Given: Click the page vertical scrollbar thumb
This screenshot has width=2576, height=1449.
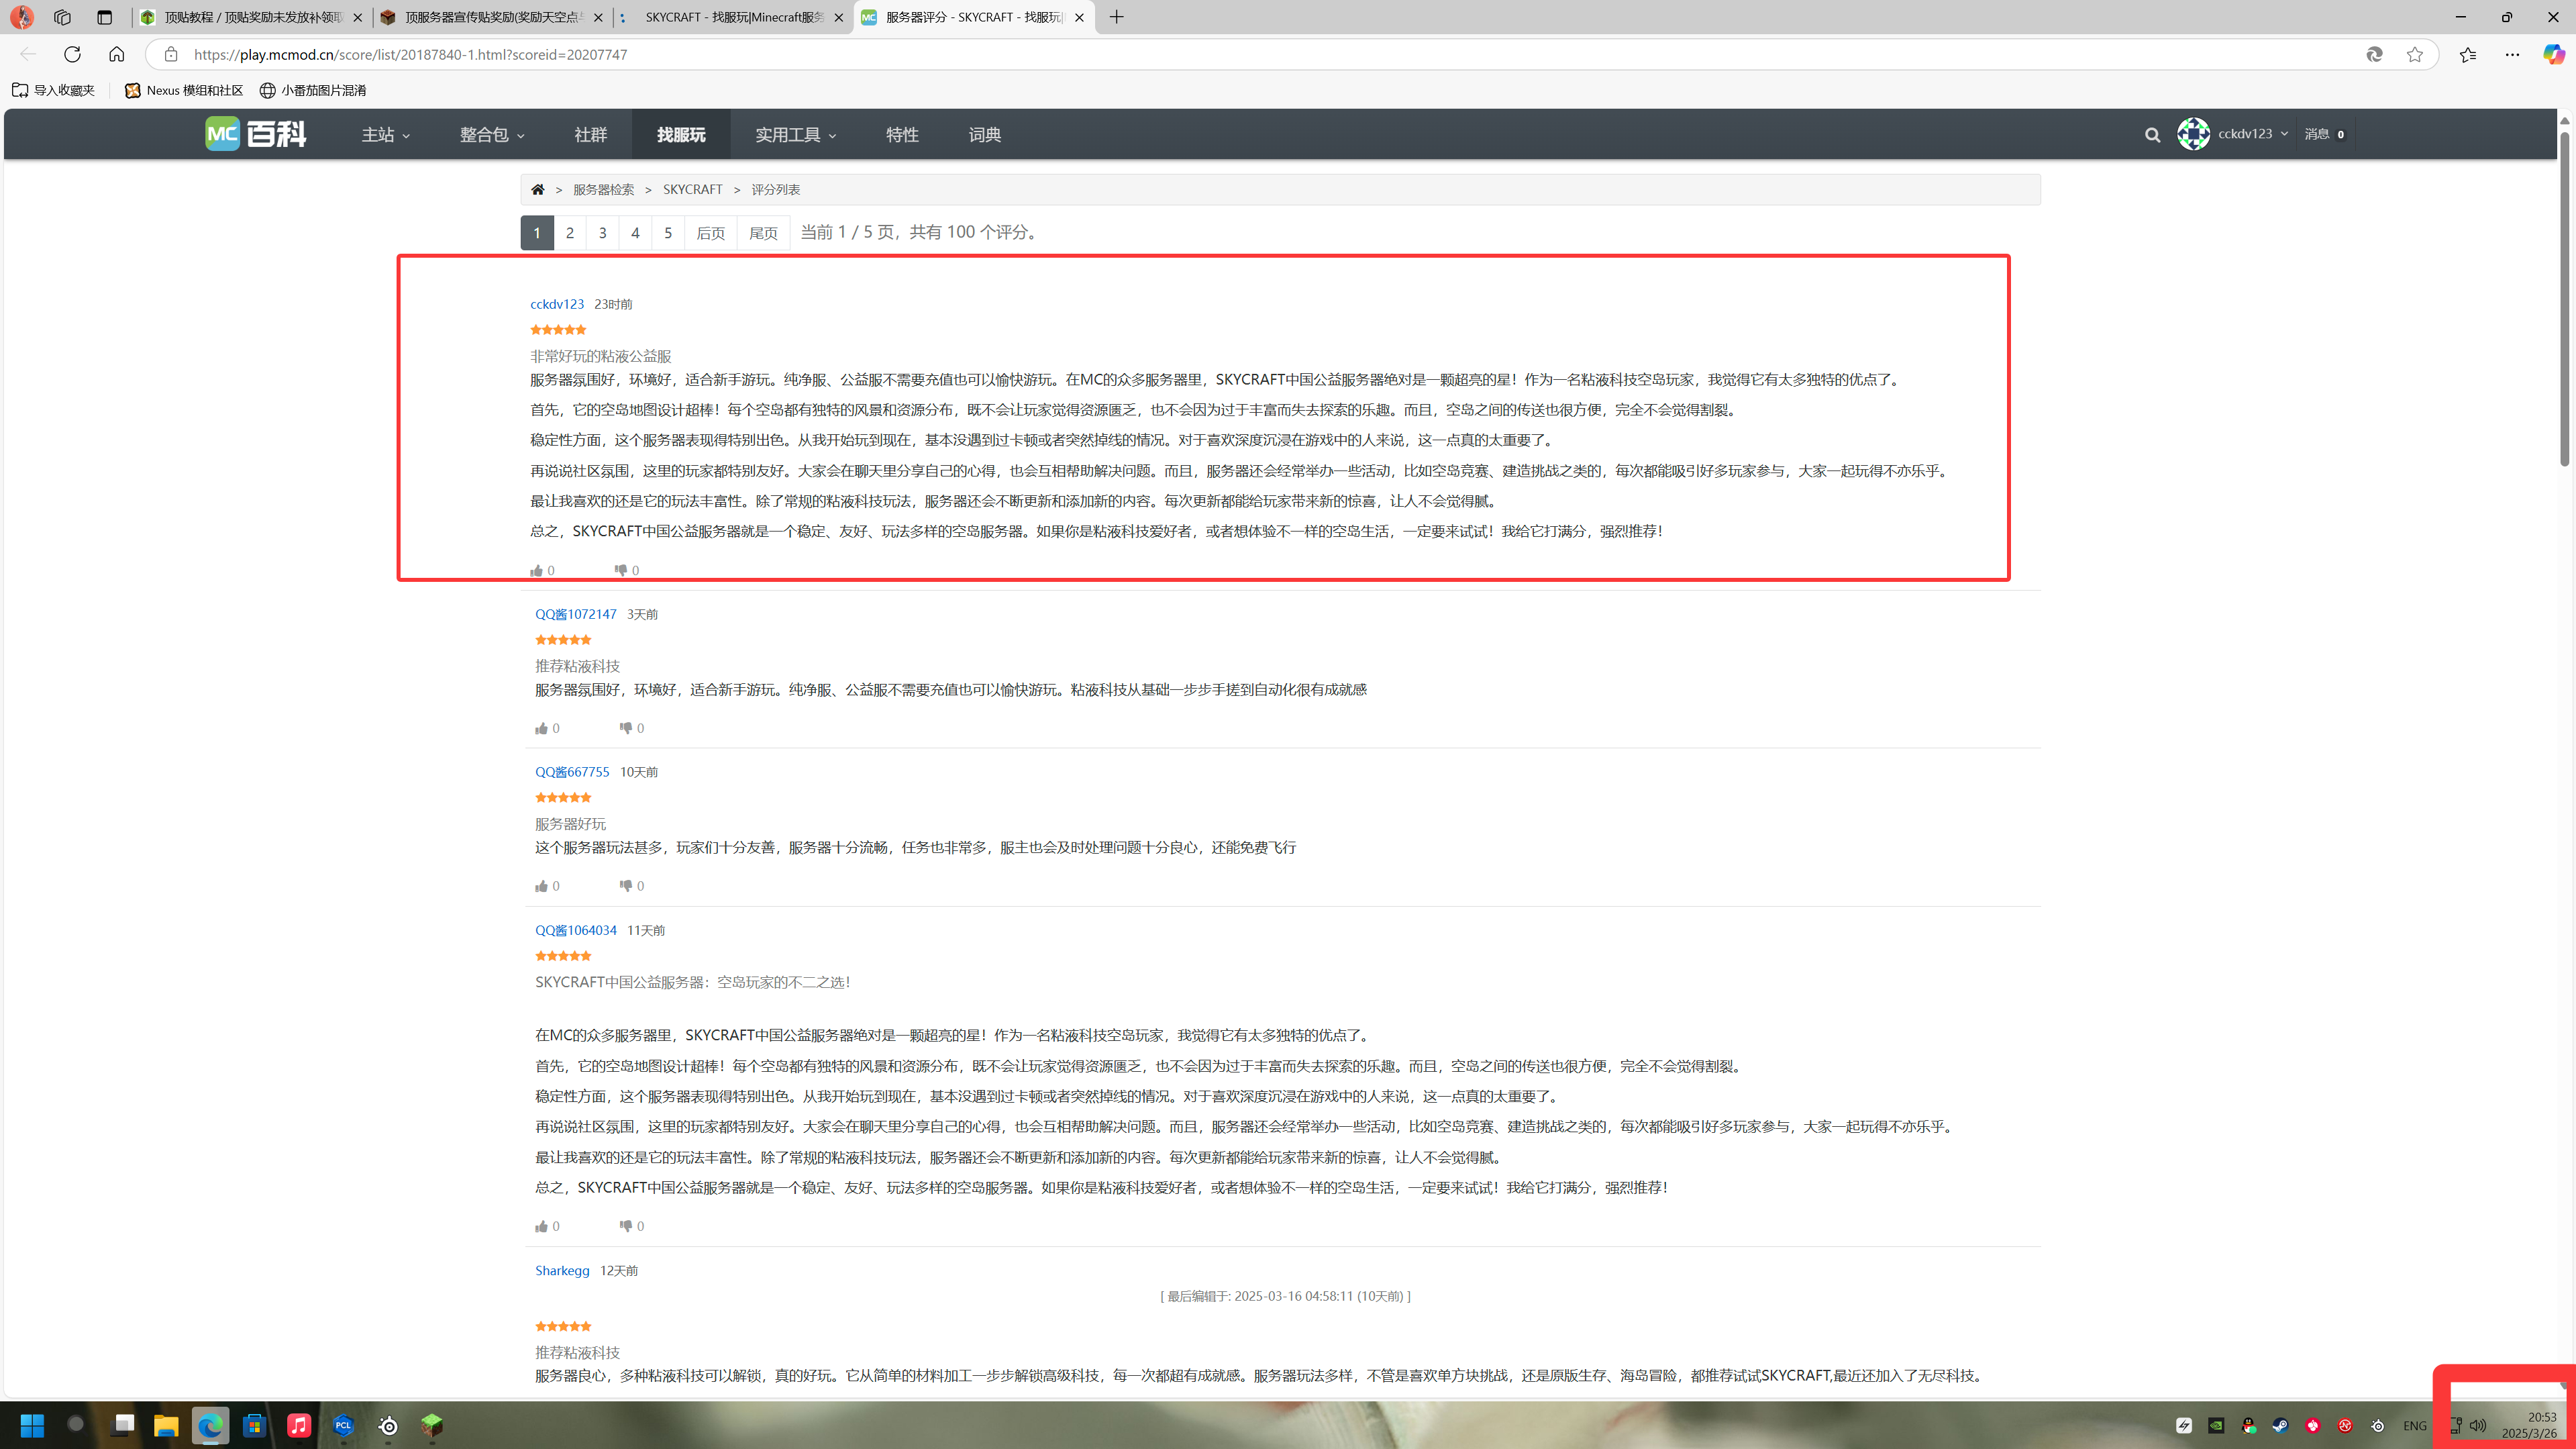Looking at the screenshot, I should click(2565, 298).
